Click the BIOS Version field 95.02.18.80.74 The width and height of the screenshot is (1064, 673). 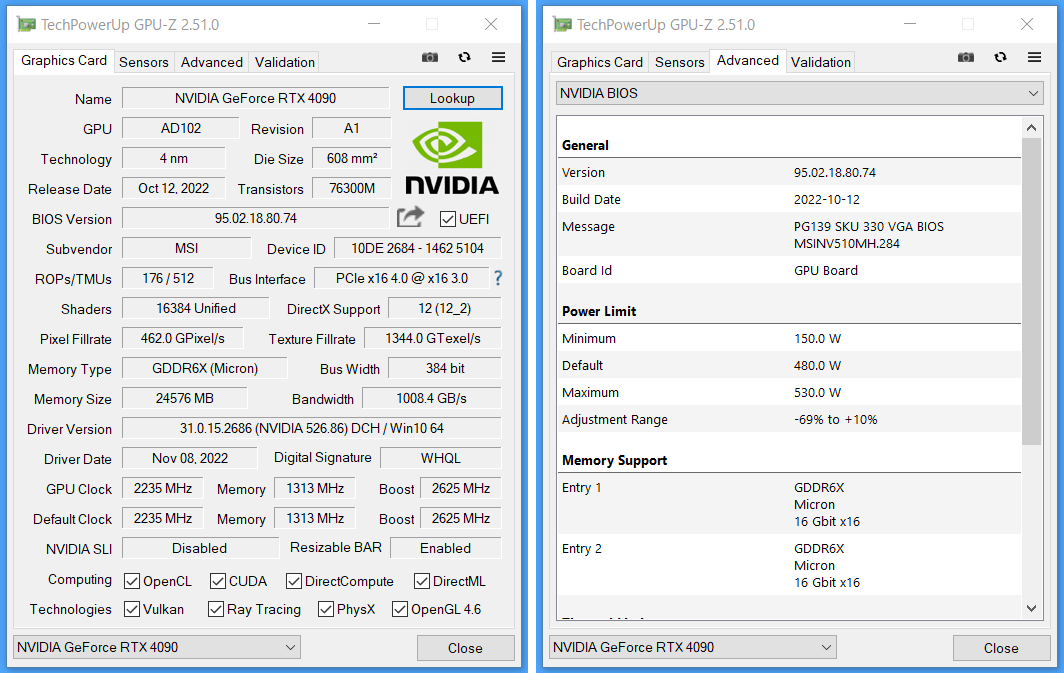pos(256,218)
